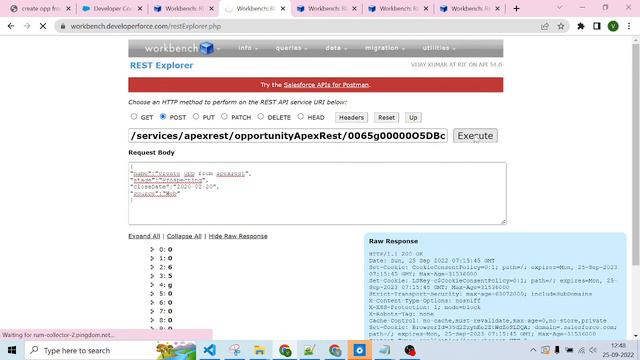Viewport: 640px width, 360px height.
Task: Click Collapse All link
Action: tap(184, 236)
